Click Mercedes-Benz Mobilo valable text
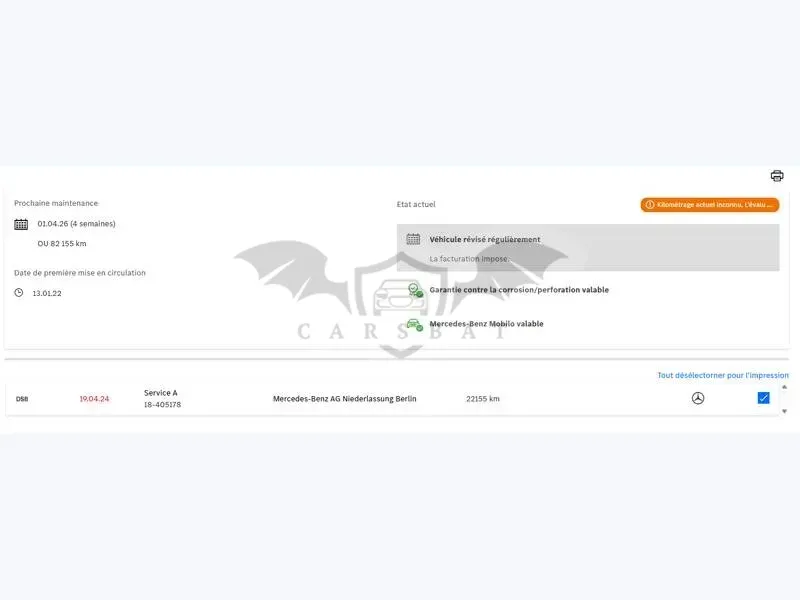Viewport: 800px width, 600px height. (486, 323)
